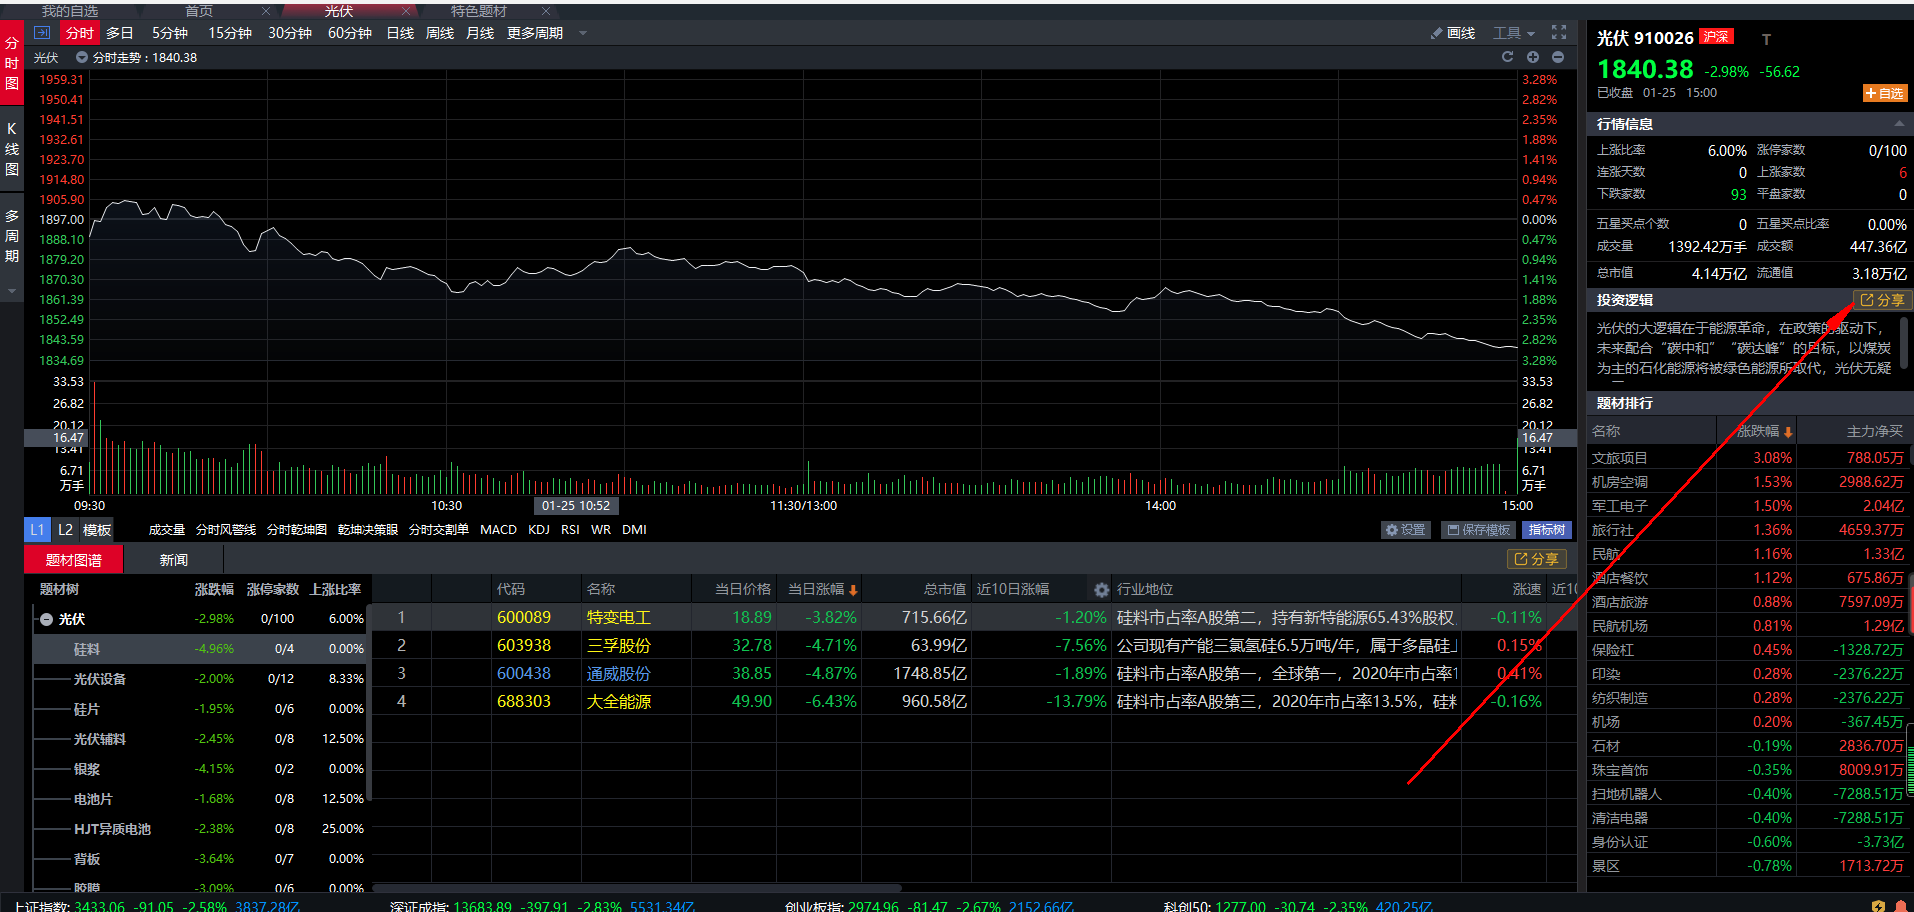Toggle L1 data level
Viewport: 1914px width, 912px height.
click(x=37, y=530)
